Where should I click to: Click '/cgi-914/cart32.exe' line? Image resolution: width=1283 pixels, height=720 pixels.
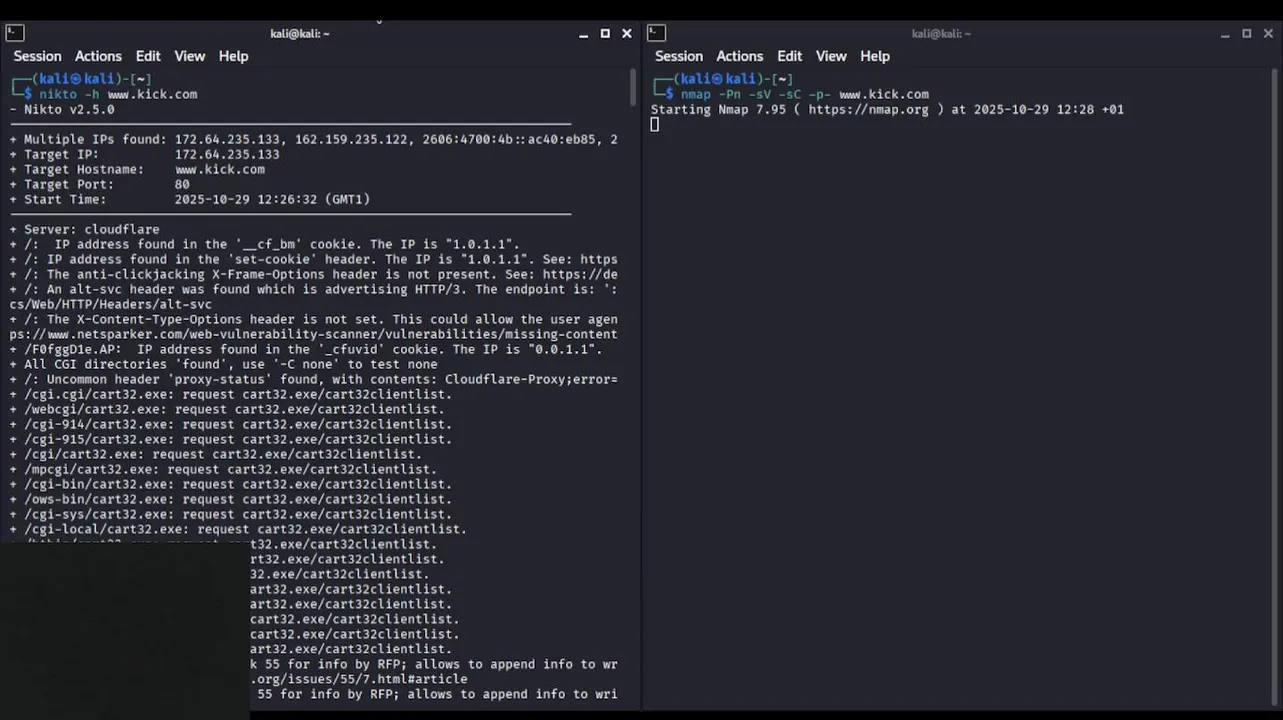coord(231,424)
